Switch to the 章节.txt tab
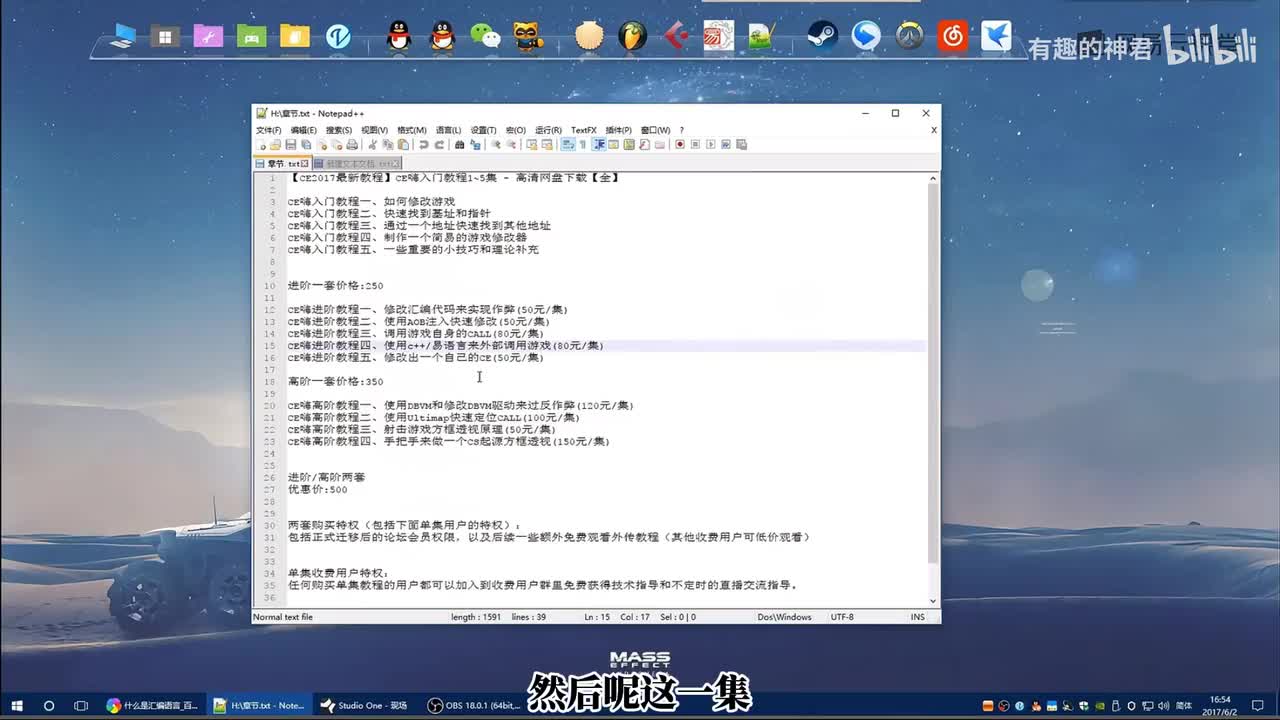The width and height of the screenshot is (1280, 720). click(281, 163)
